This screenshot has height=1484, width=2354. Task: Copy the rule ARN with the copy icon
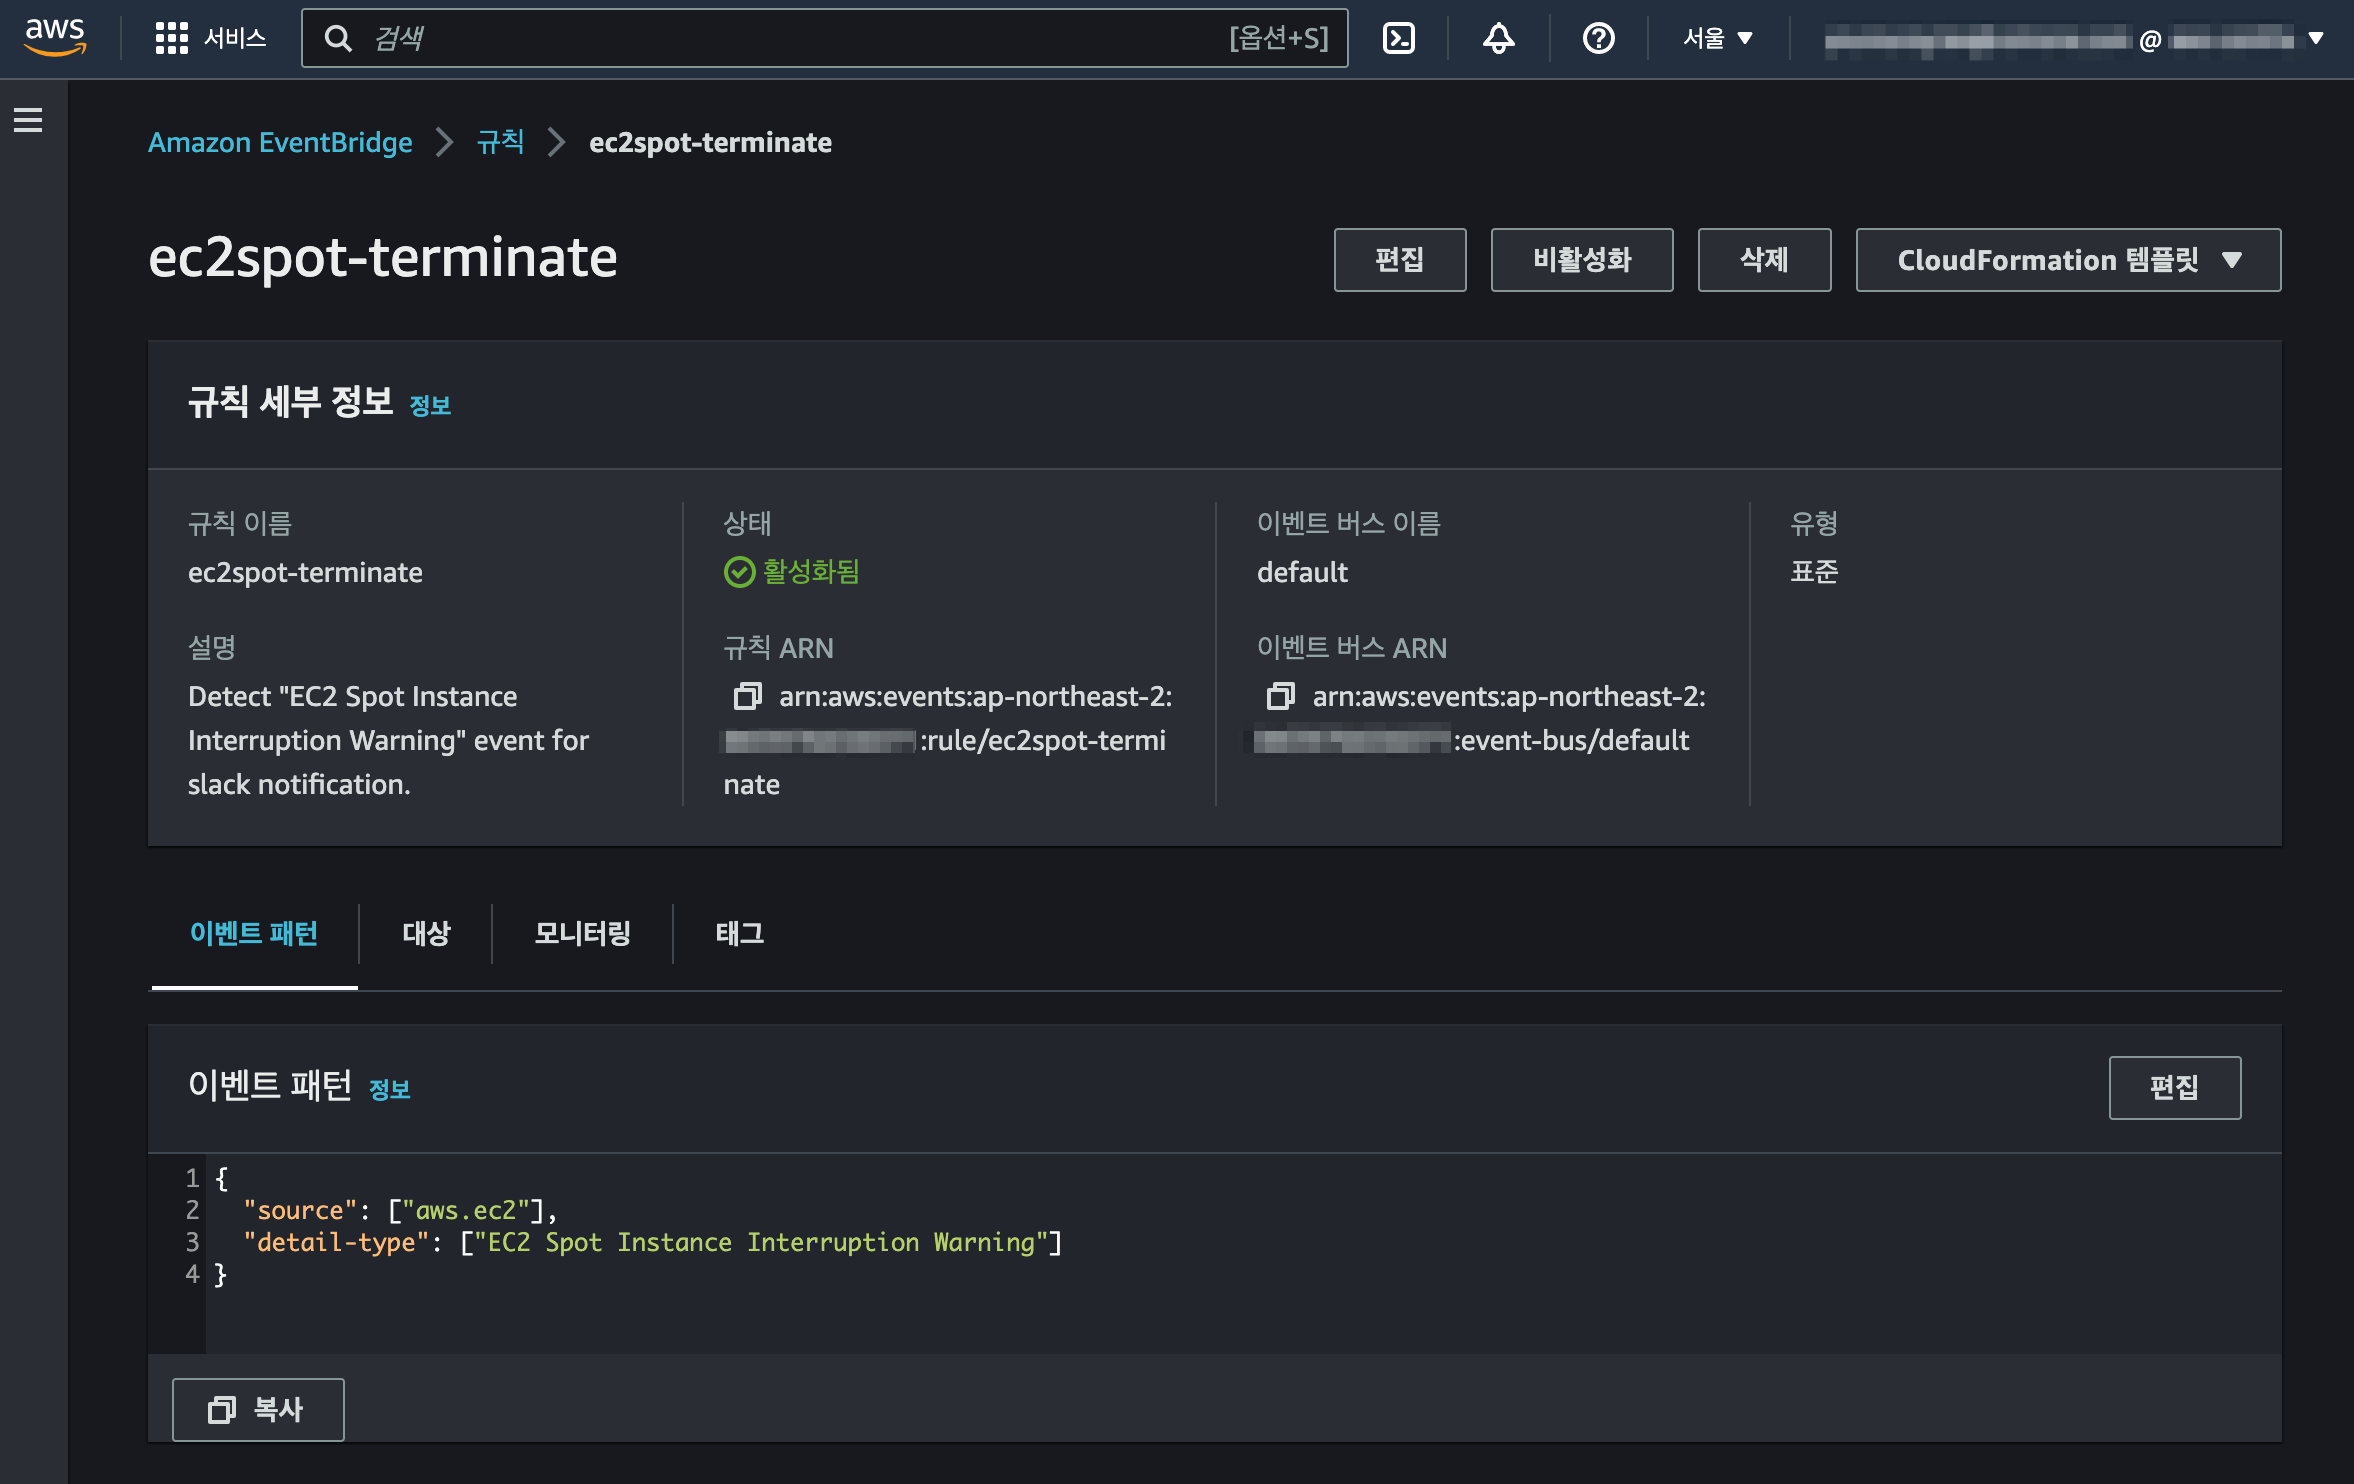(747, 696)
